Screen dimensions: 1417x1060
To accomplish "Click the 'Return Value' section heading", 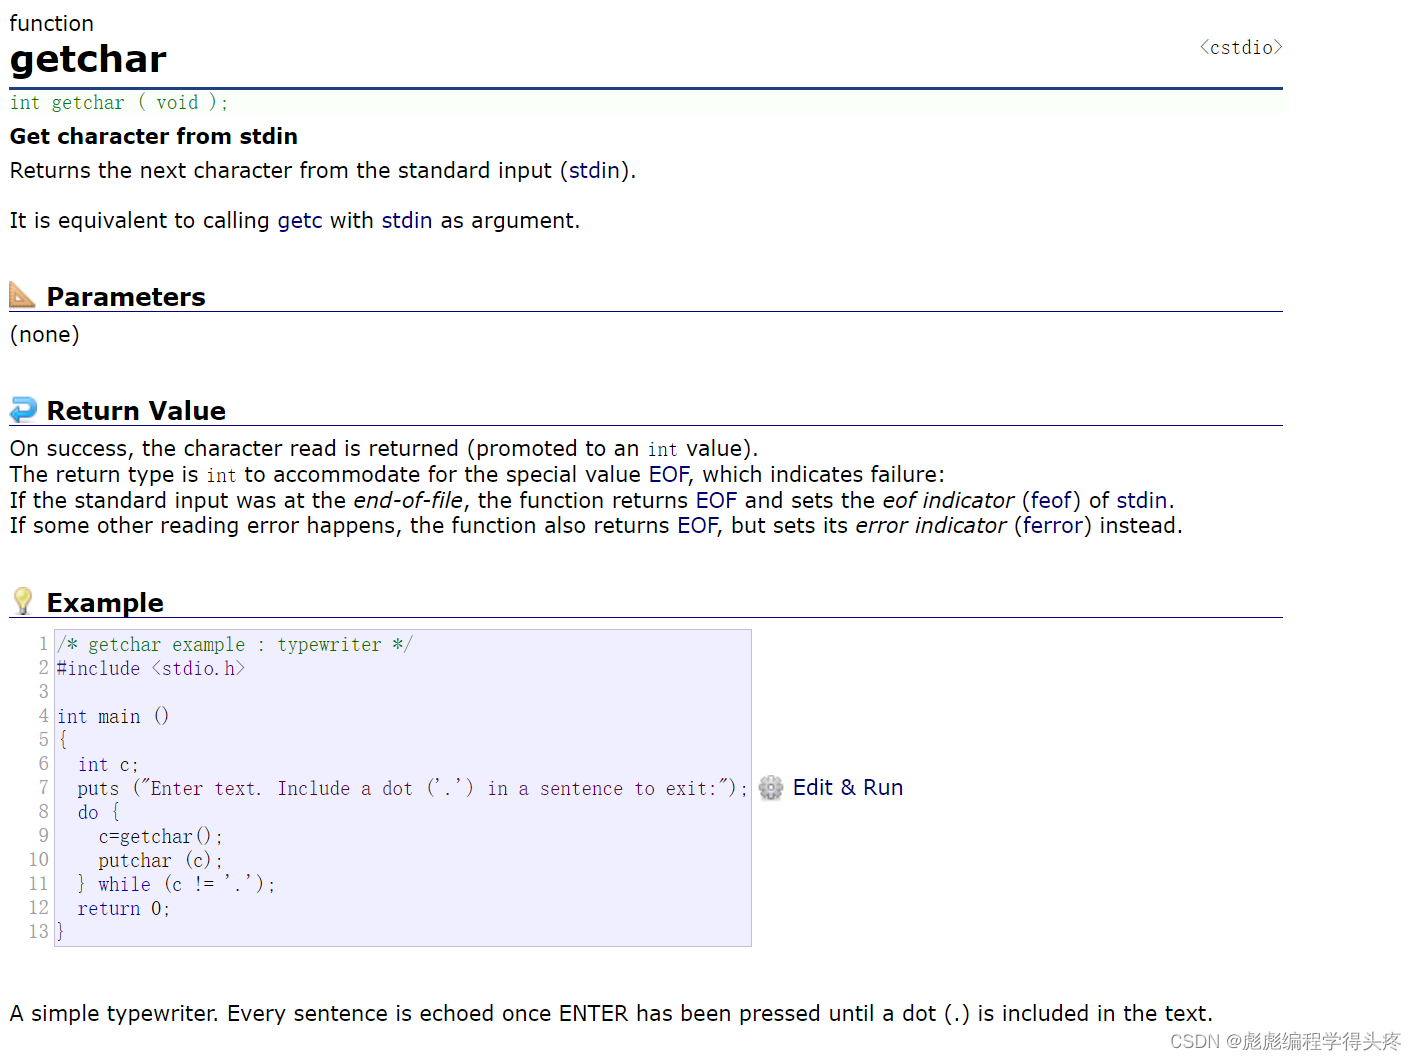I will pos(136,411).
